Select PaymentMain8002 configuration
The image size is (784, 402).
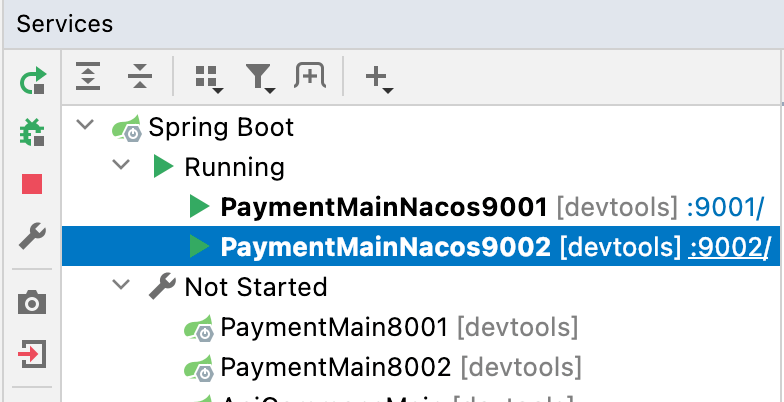336,367
